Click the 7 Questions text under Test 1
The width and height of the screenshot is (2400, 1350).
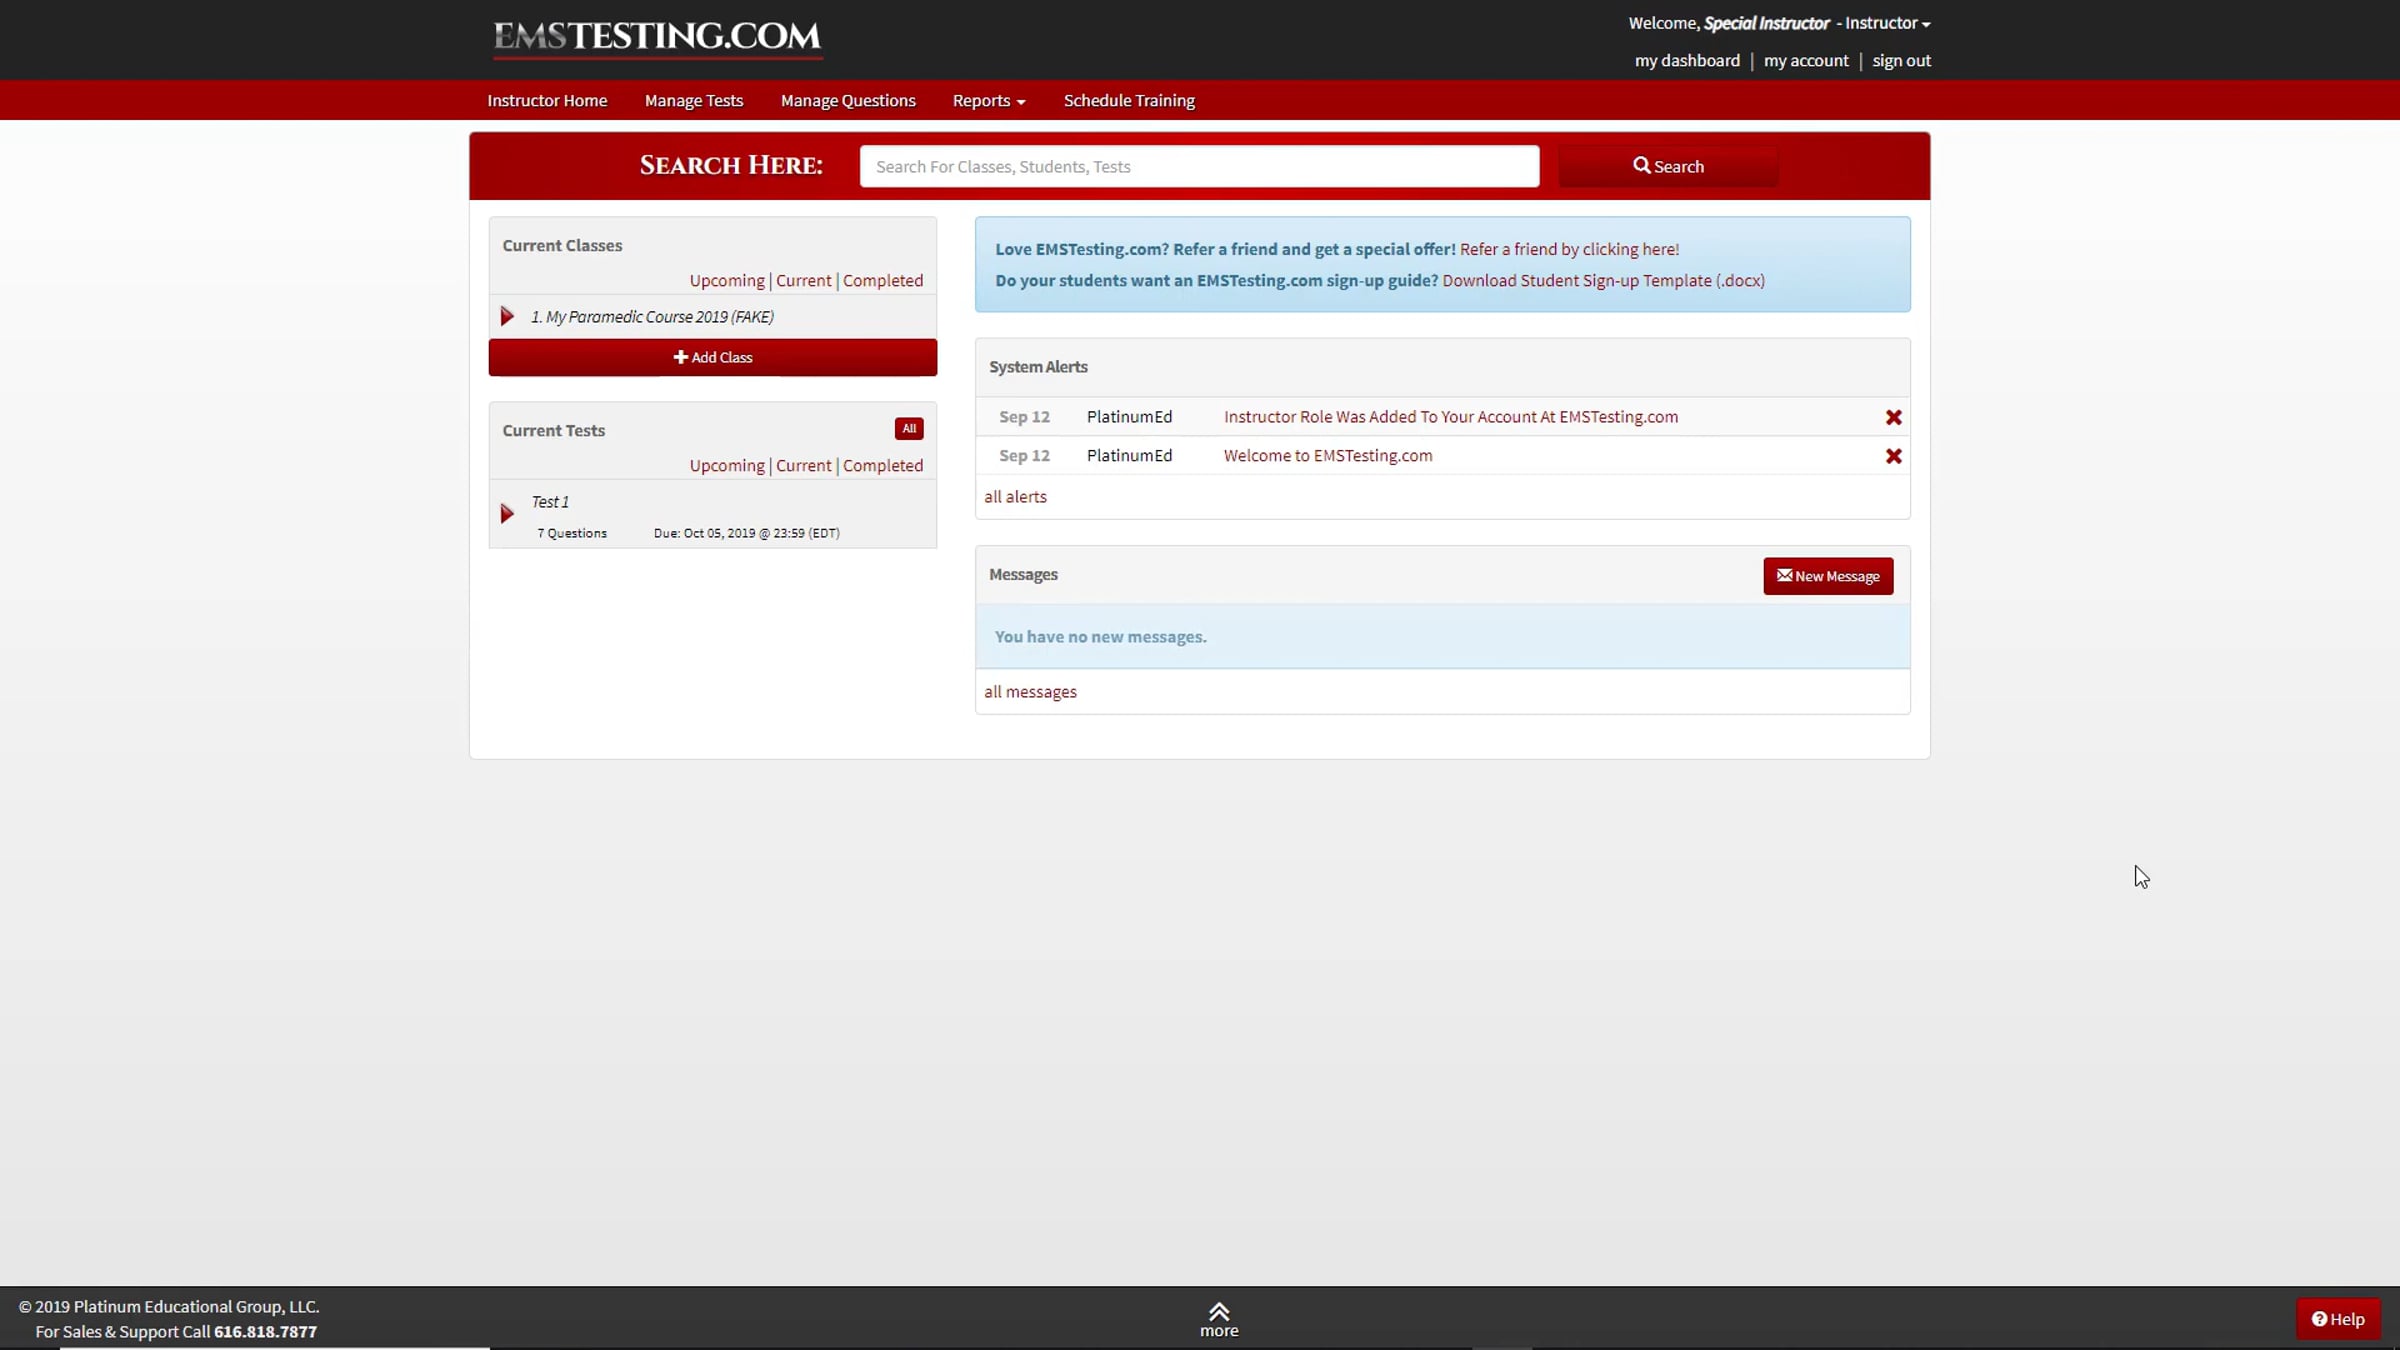tap(572, 534)
